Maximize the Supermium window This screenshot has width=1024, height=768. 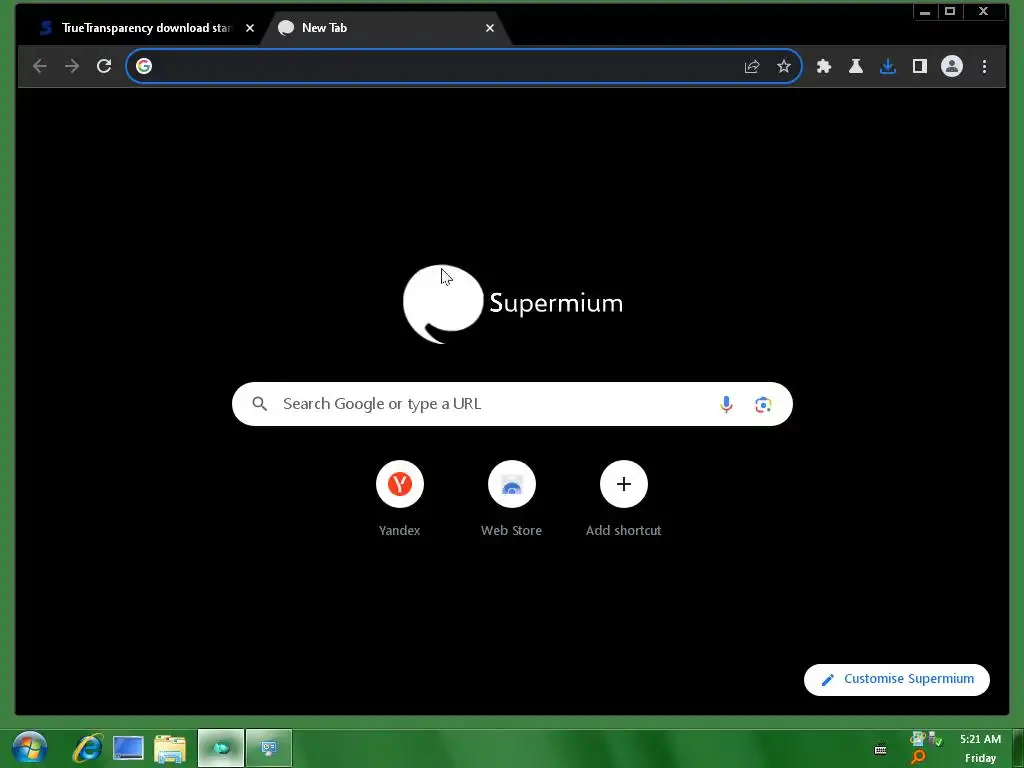point(950,12)
